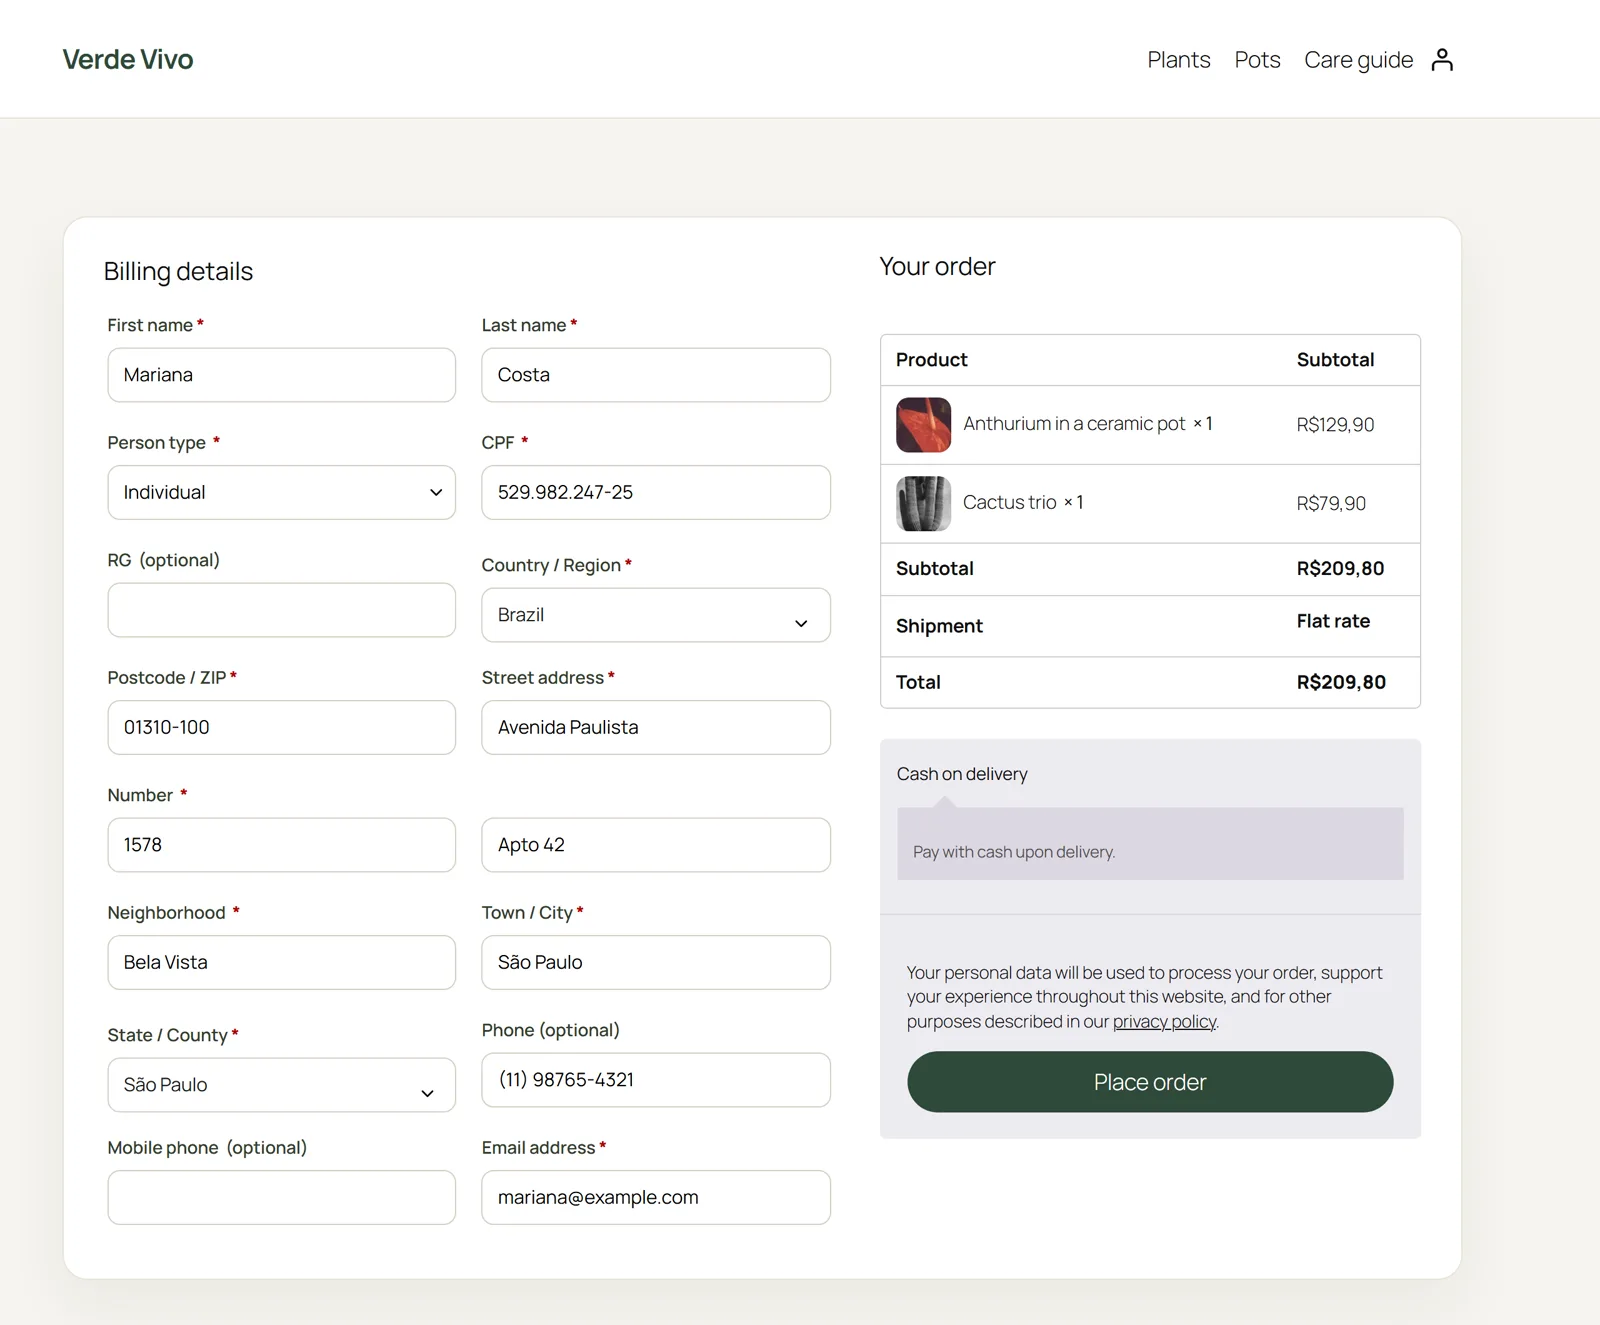Focus the Town / City field
Image resolution: width=1600 pixels, height=1325 pixels.
click(x=656, y=962)
